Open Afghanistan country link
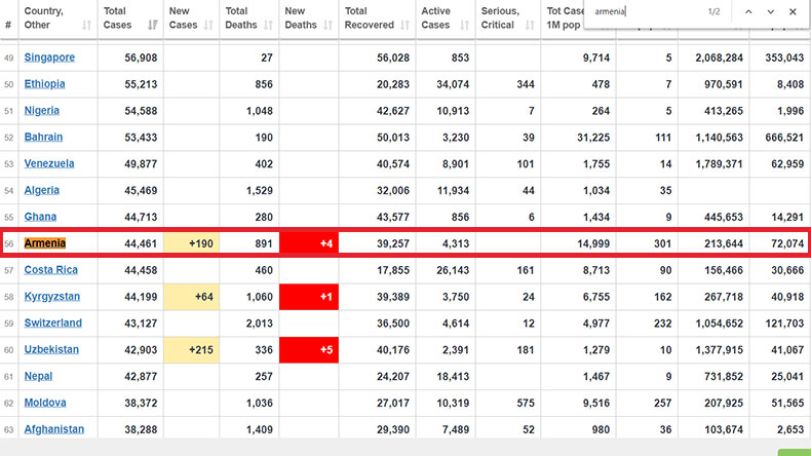811x456 pixels. pyautogui.click(x=54, y=429)
